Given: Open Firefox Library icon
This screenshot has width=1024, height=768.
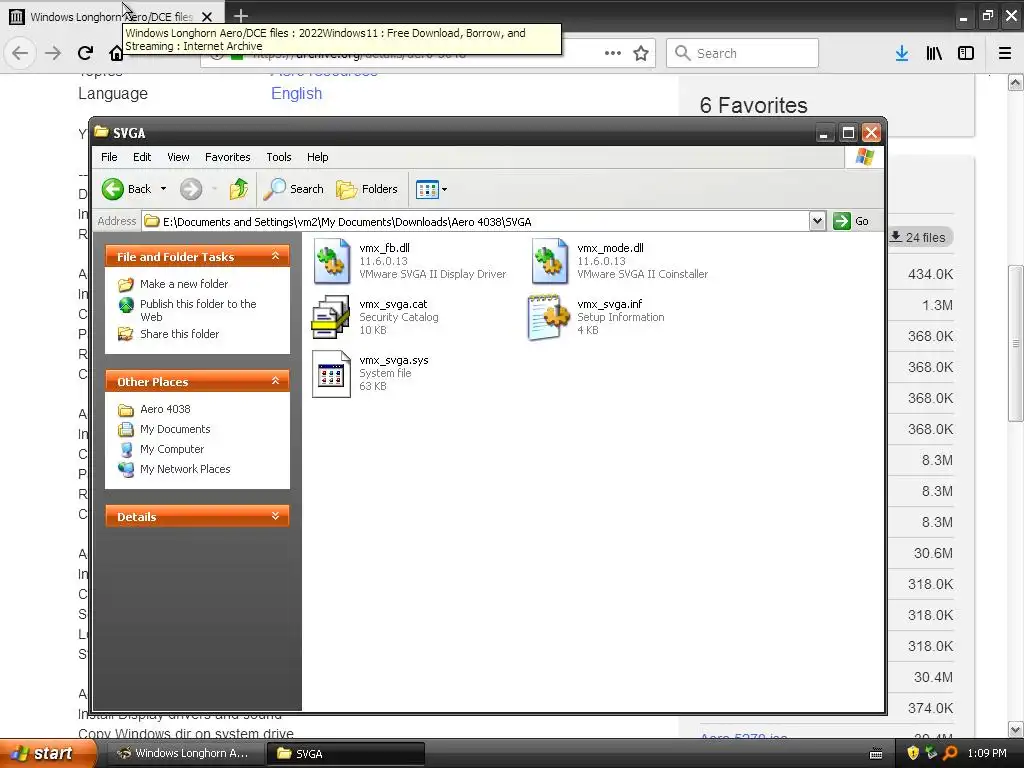Looking at the screenshot, I should point(934,53).
